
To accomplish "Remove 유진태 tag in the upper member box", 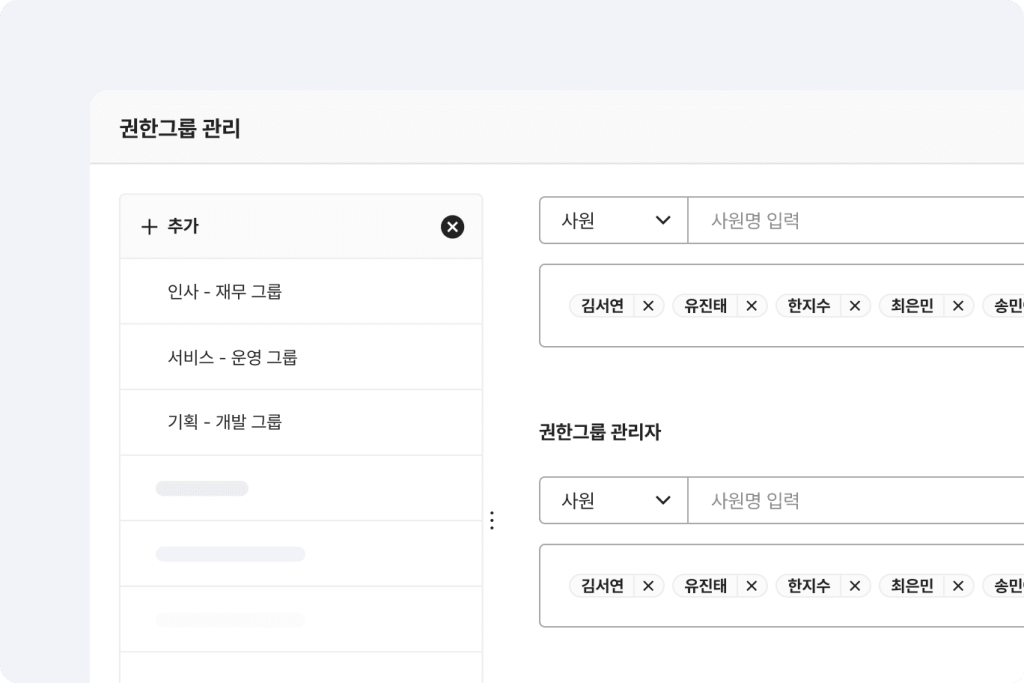I will 751,306.
